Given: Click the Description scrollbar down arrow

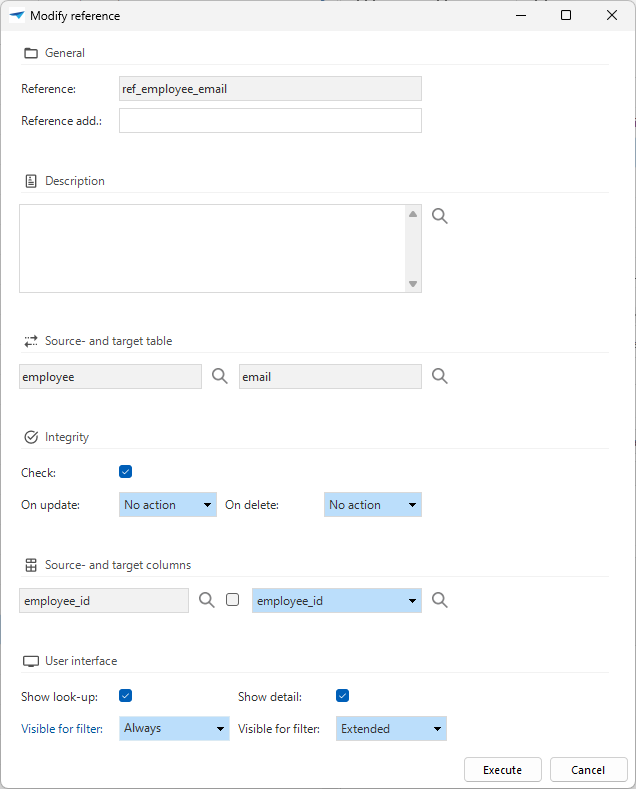Looking at the screenshot, I should pos(413,284).
